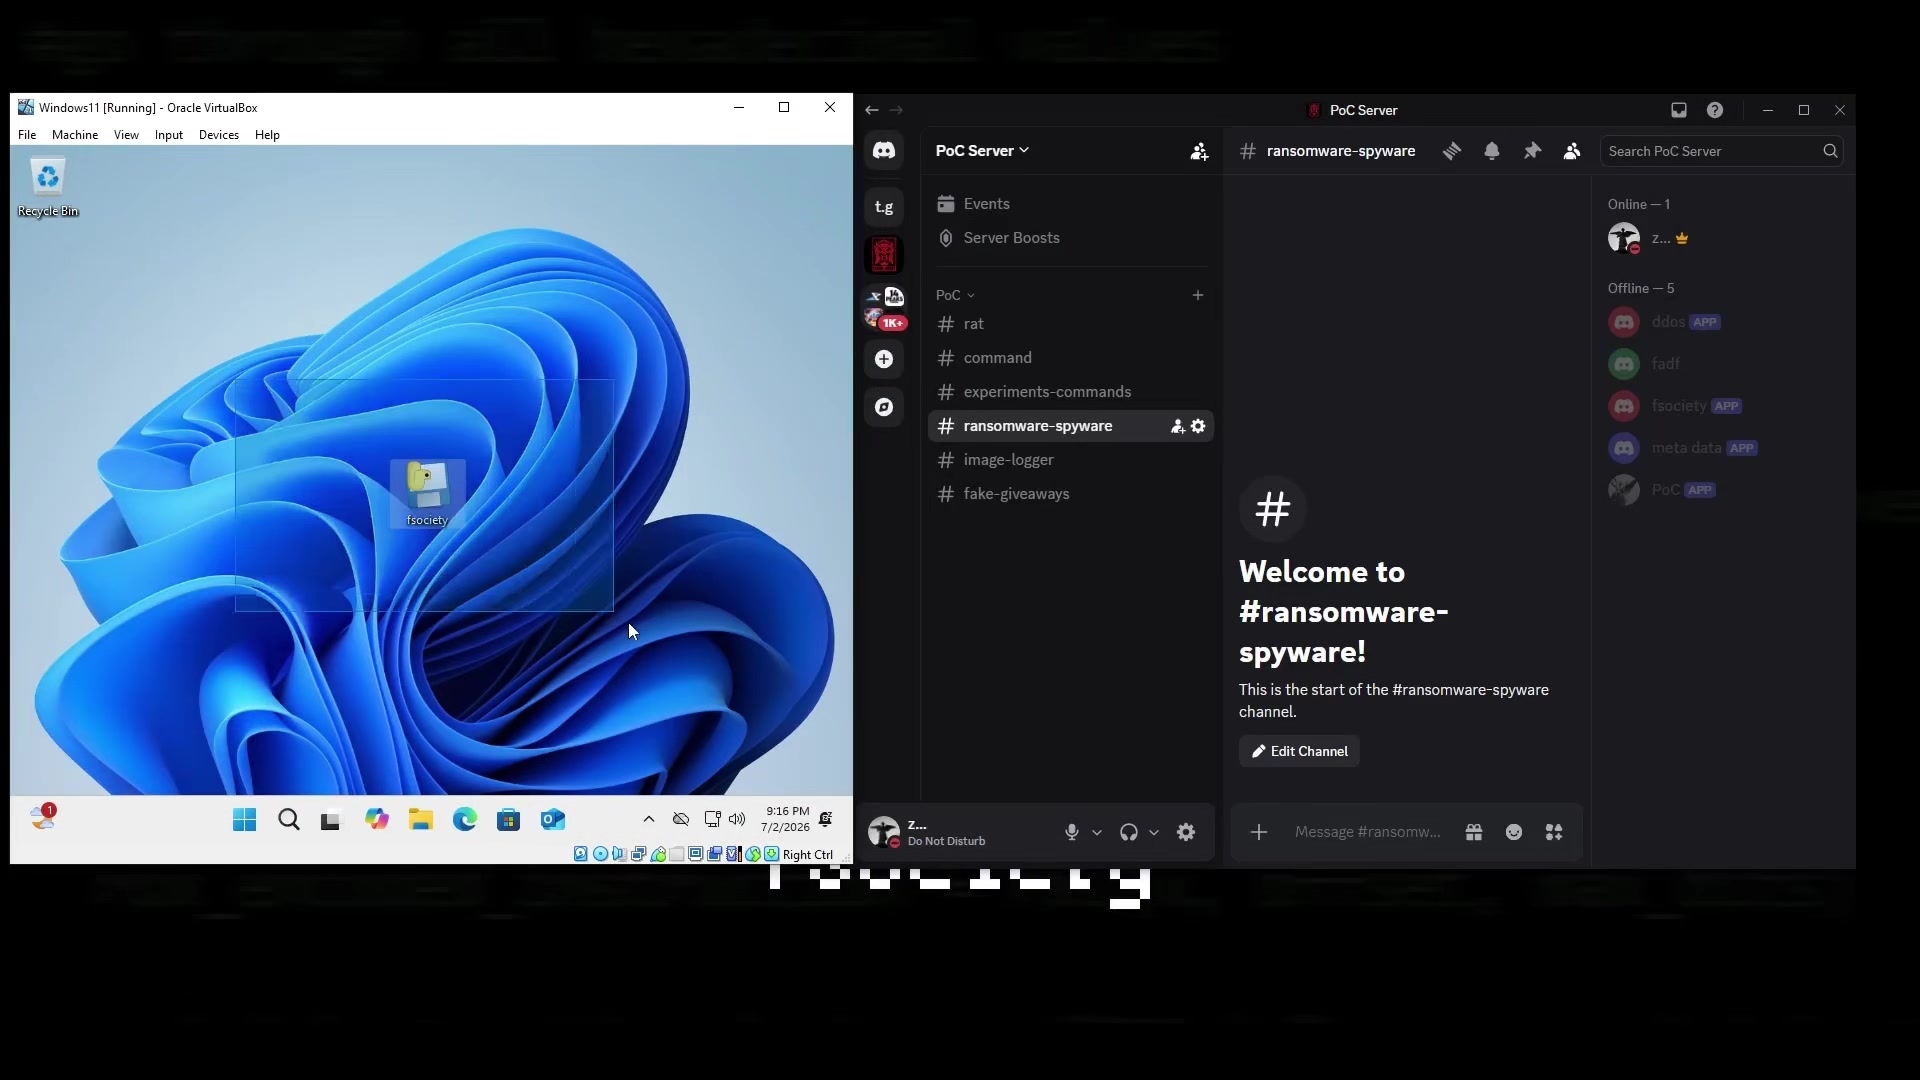Toggle Discord headphones deafen
The width and height of the screenshot is (1920, 1080).
(x=1129, y=832)
